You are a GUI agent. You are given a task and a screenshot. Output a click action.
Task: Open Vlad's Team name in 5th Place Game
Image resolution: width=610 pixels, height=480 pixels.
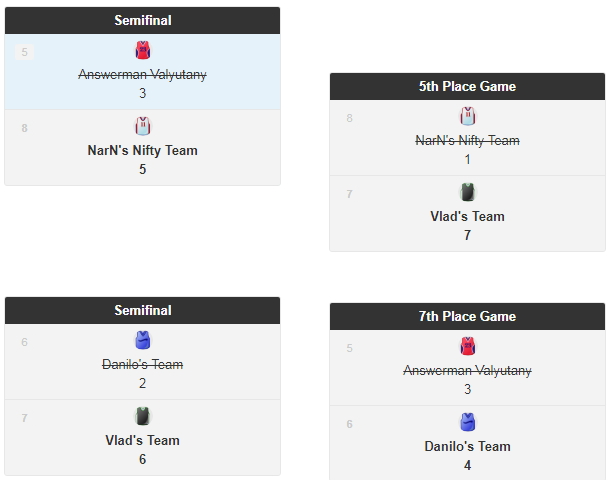467,217
